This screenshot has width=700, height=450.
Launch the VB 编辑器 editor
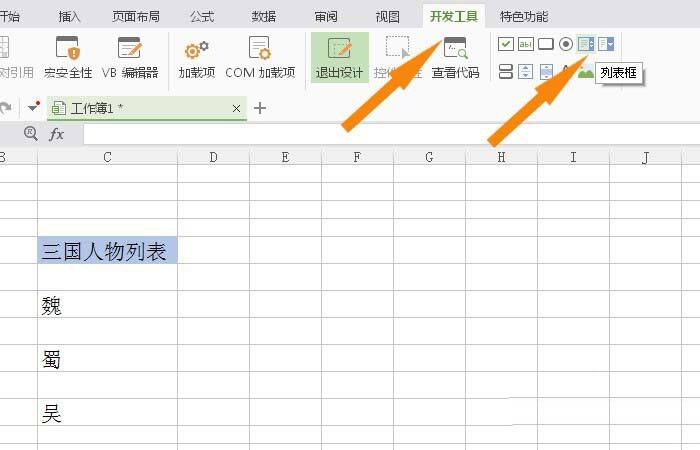(130, 58)
